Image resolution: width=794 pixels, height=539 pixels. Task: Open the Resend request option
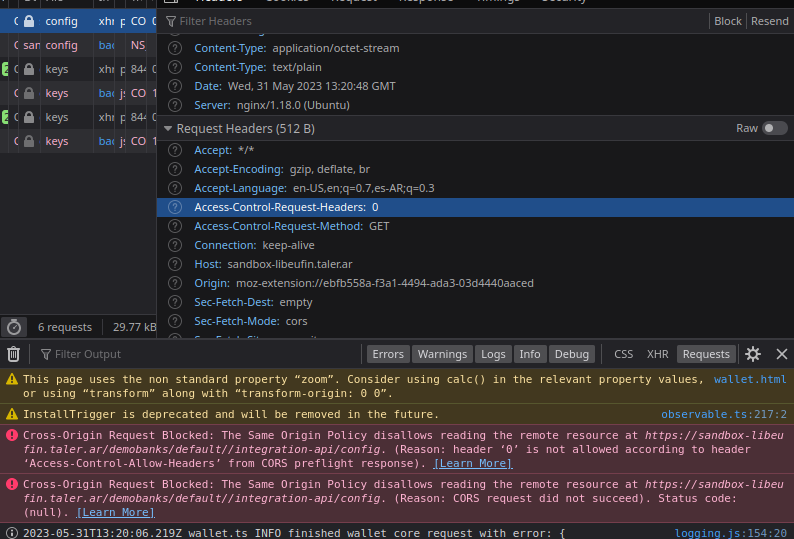point(769,21)
